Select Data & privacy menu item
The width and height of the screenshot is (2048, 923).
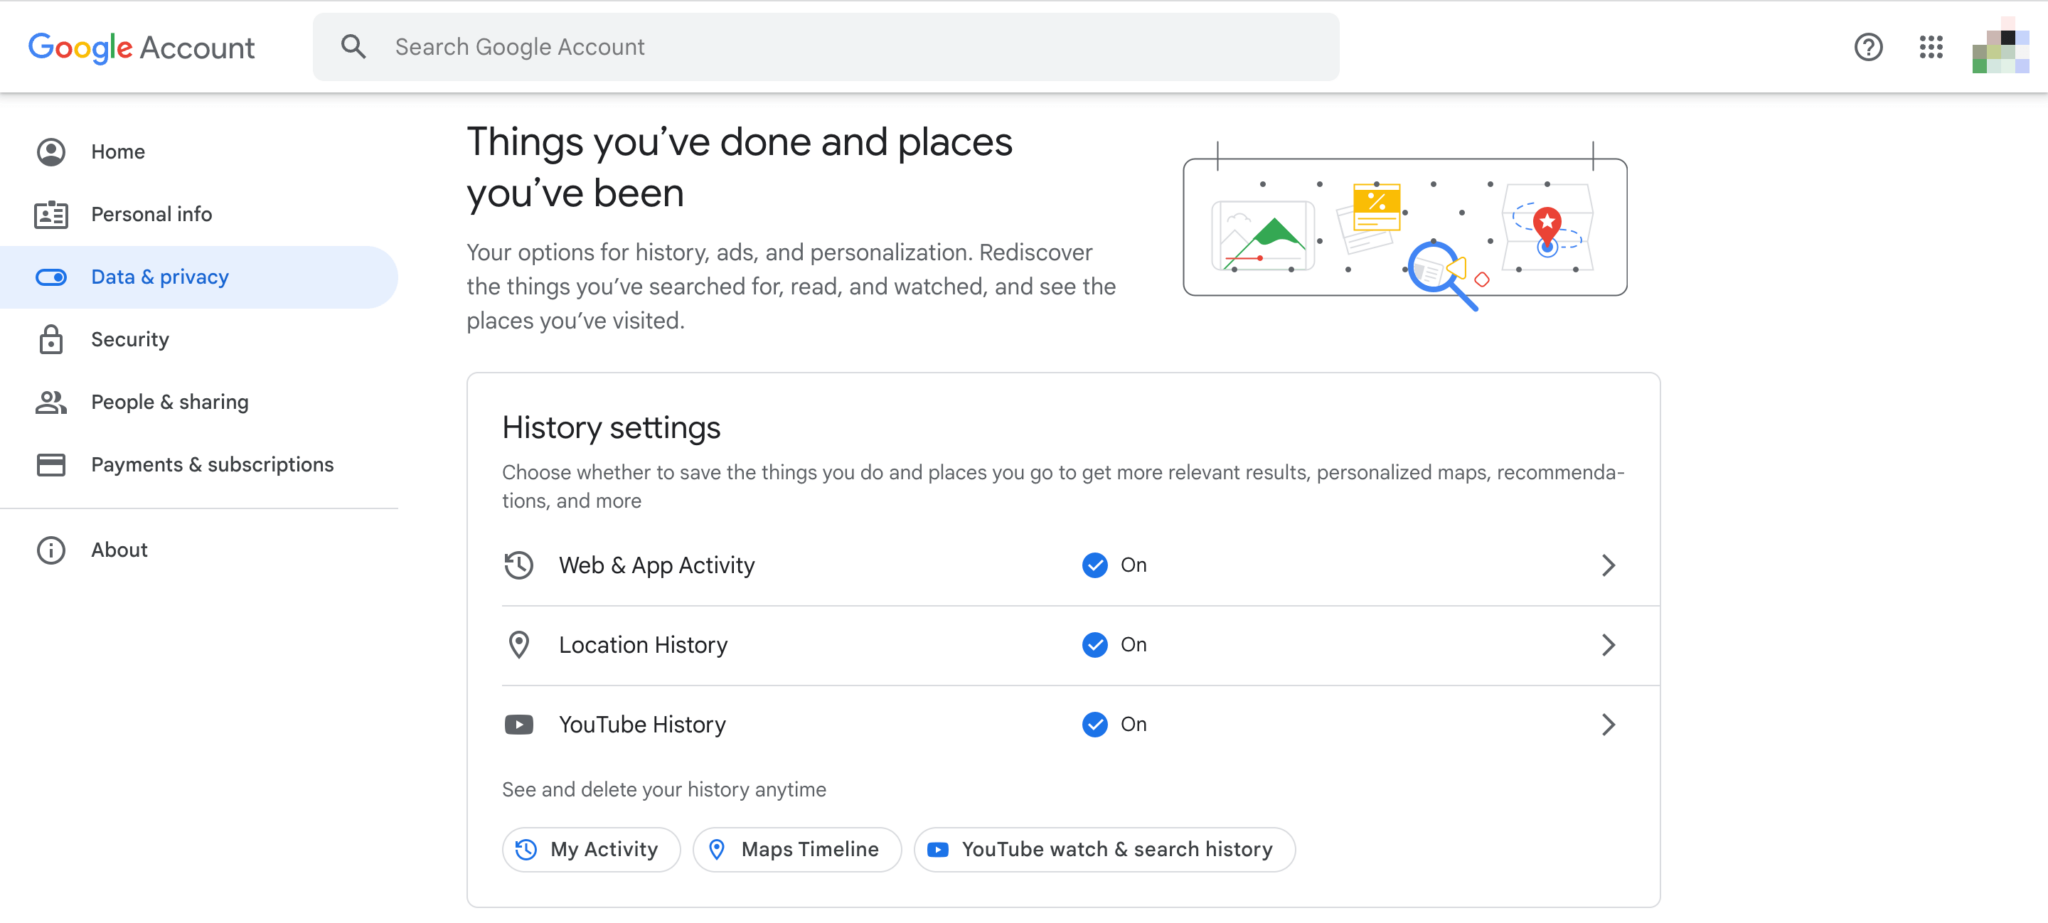[199, 277]
